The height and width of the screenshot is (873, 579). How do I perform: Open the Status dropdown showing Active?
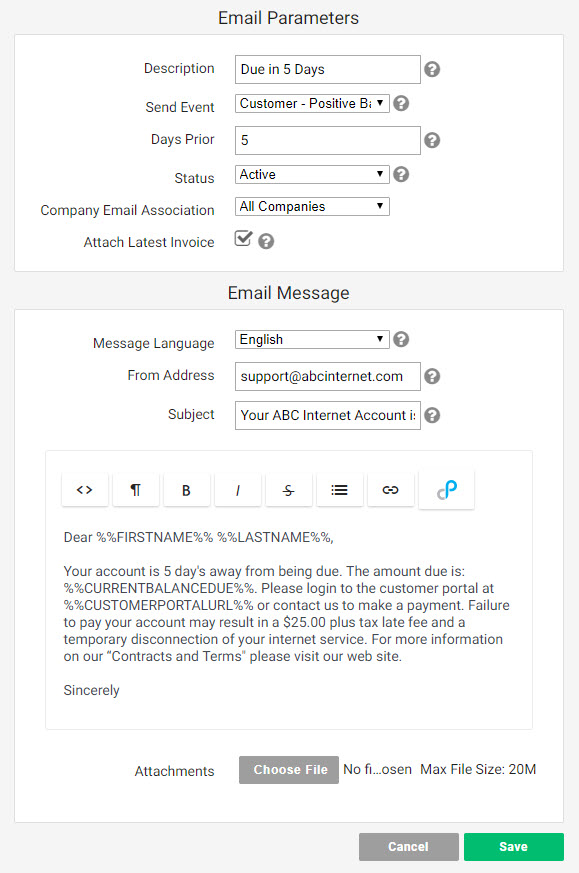[312, 174]
